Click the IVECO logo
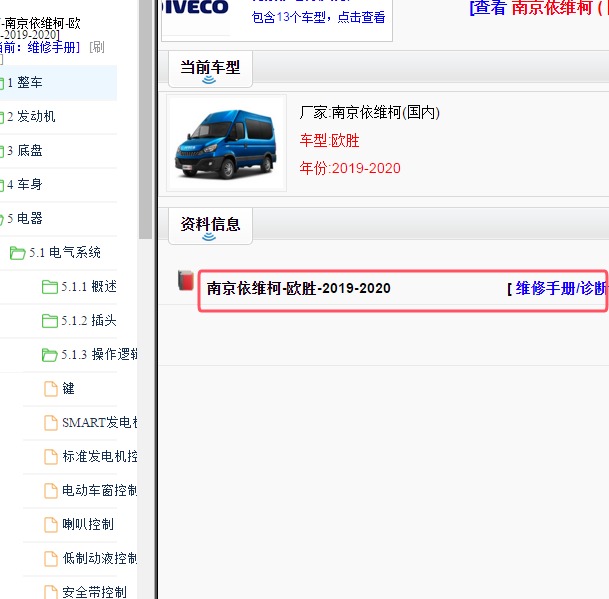The width and height of the screenshot is (609, 599). point(195,8)
